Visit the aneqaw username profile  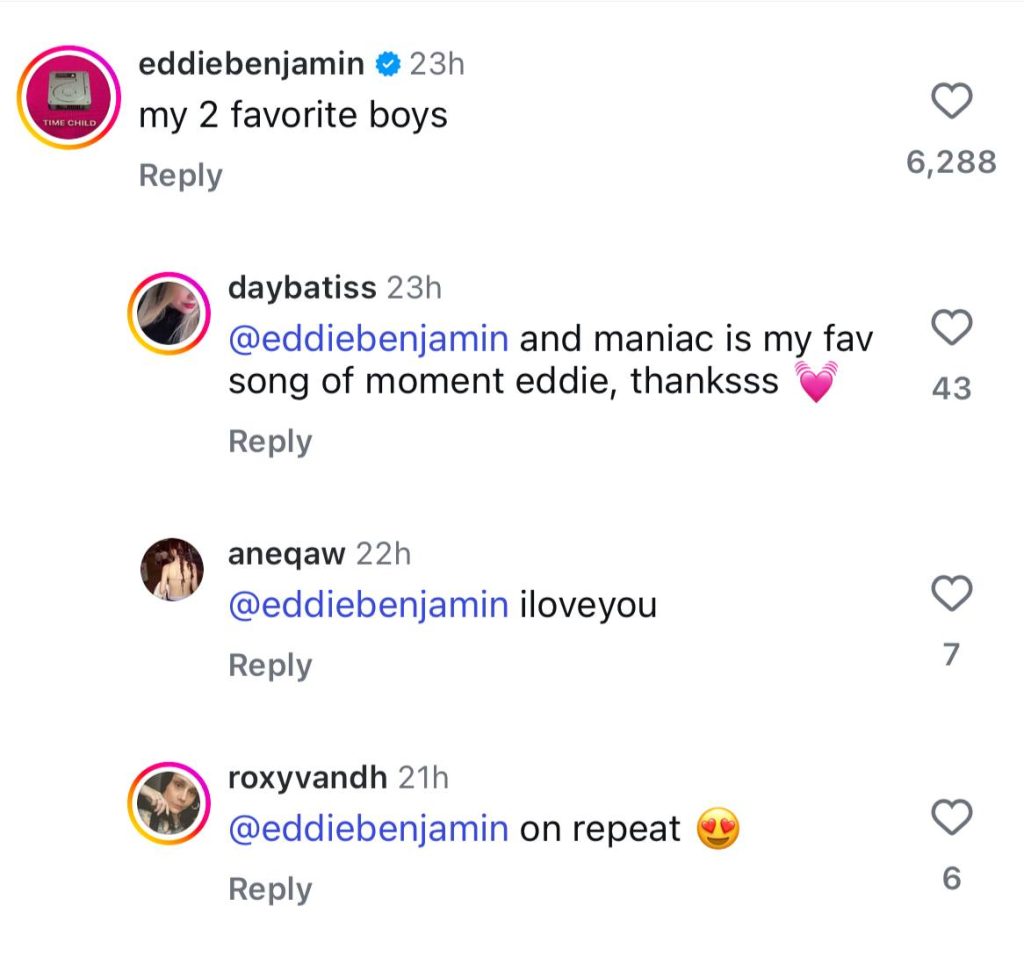(x=287, y=555)
